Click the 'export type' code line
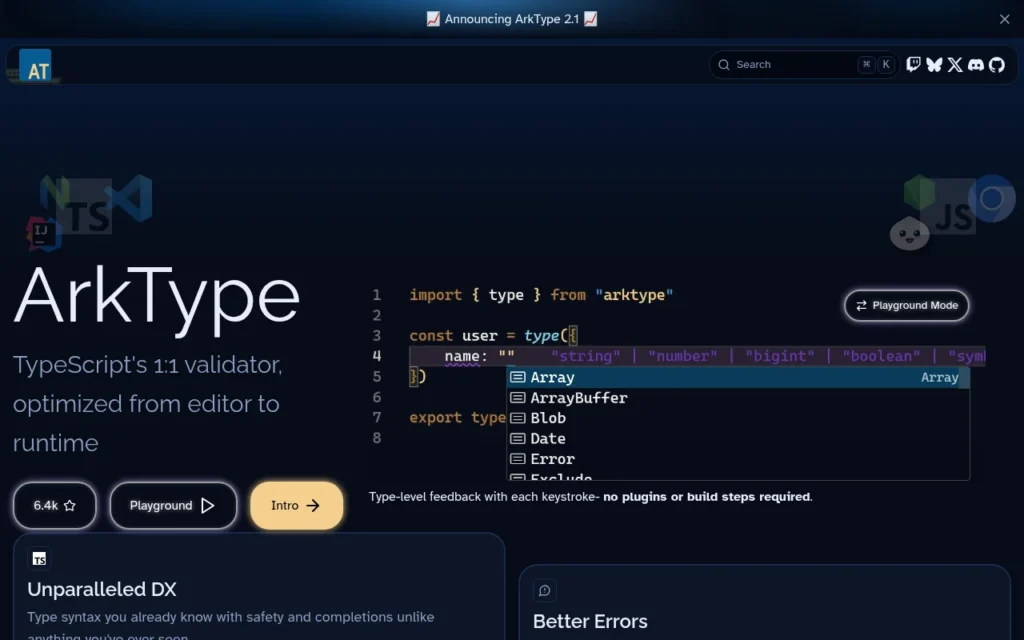 coord(458,418)
